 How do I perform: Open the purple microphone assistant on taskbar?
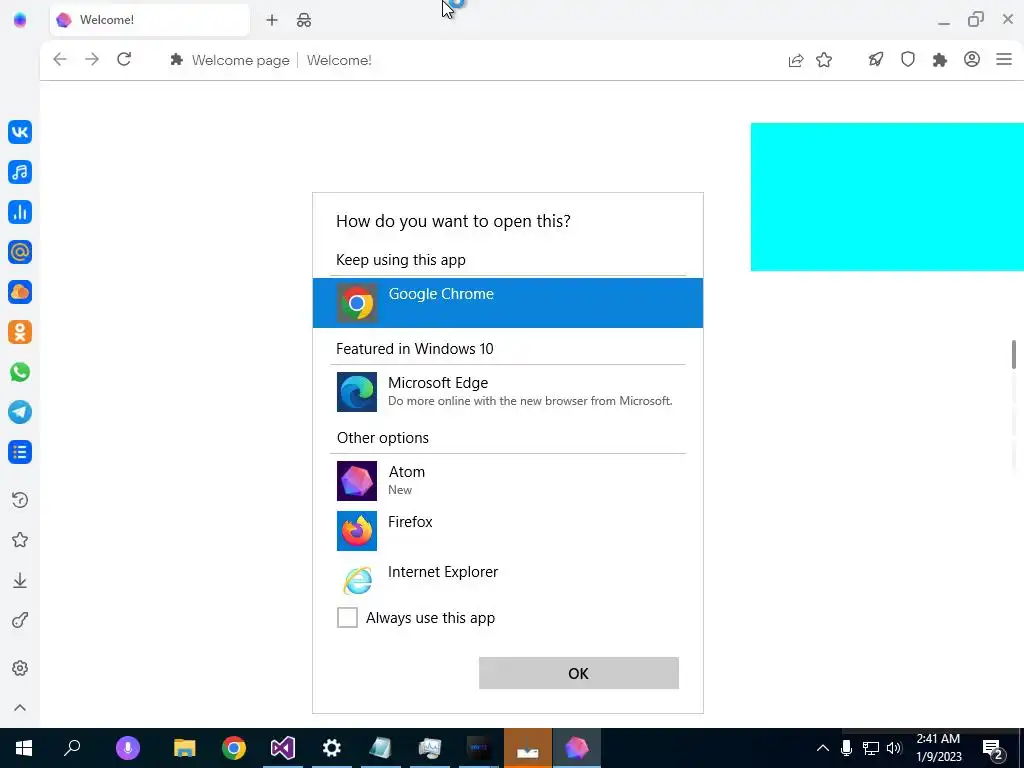[x=128, y=748]
